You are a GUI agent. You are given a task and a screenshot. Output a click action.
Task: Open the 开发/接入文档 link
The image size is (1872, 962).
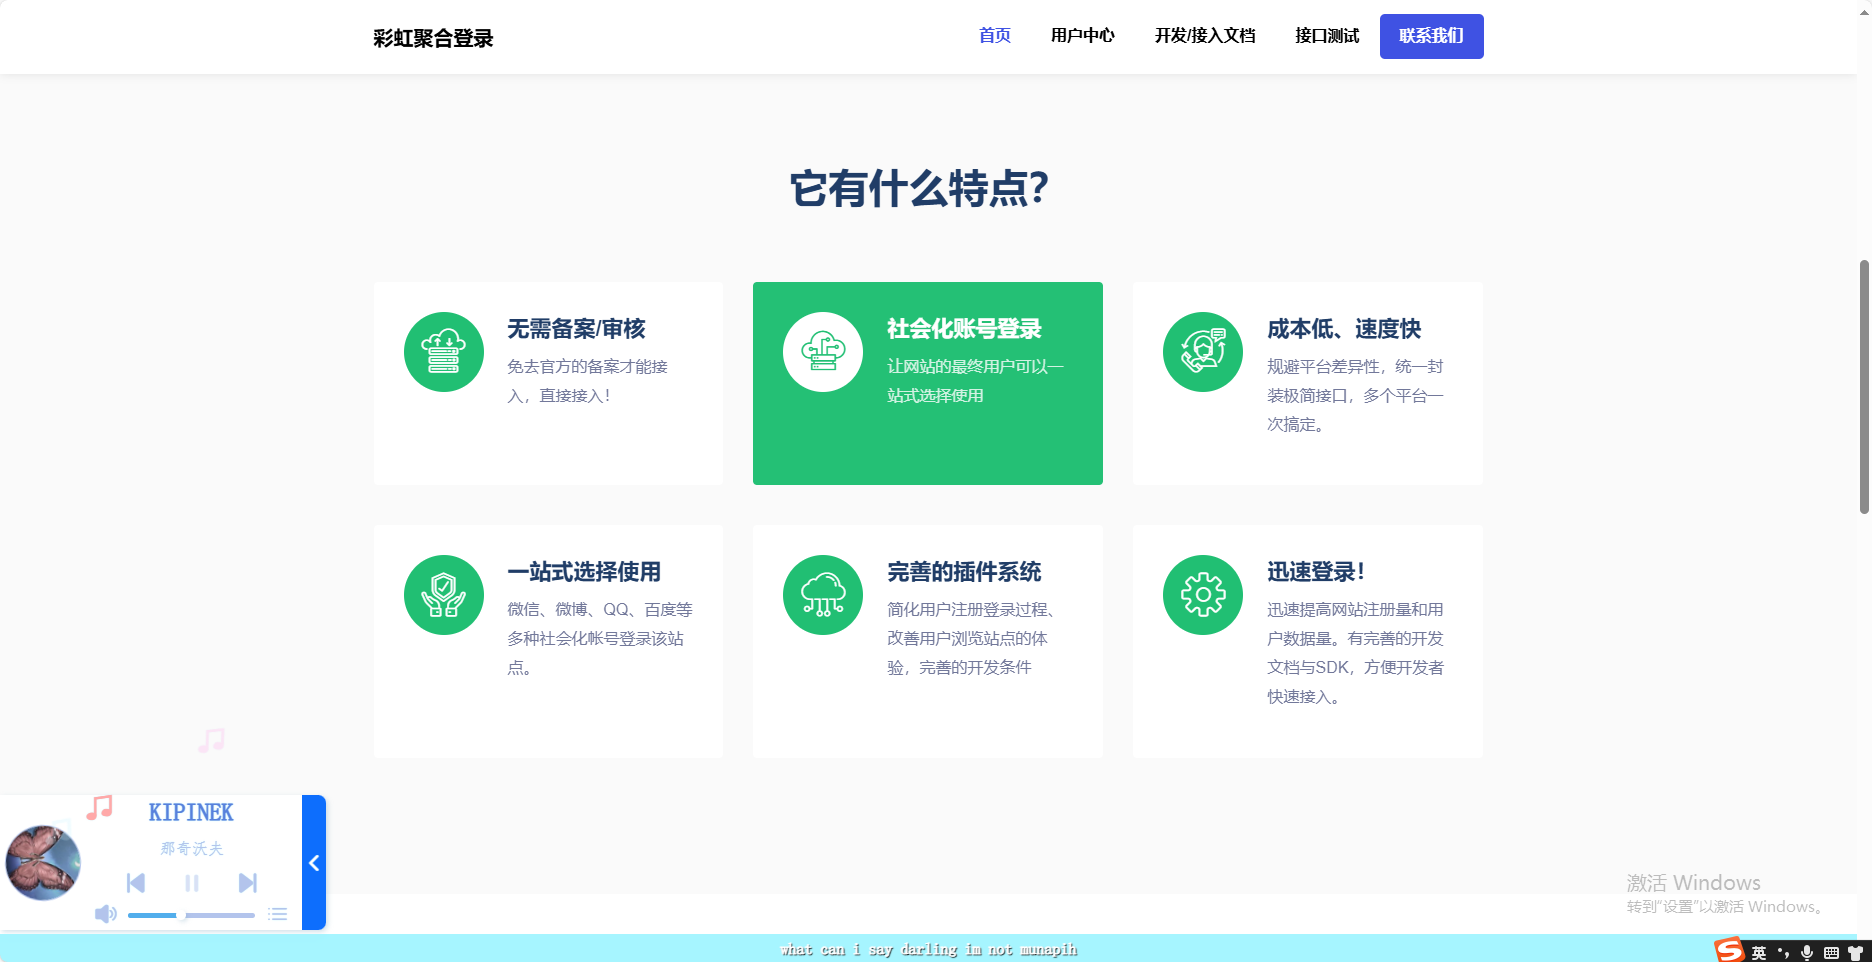tap(1205, 36)
